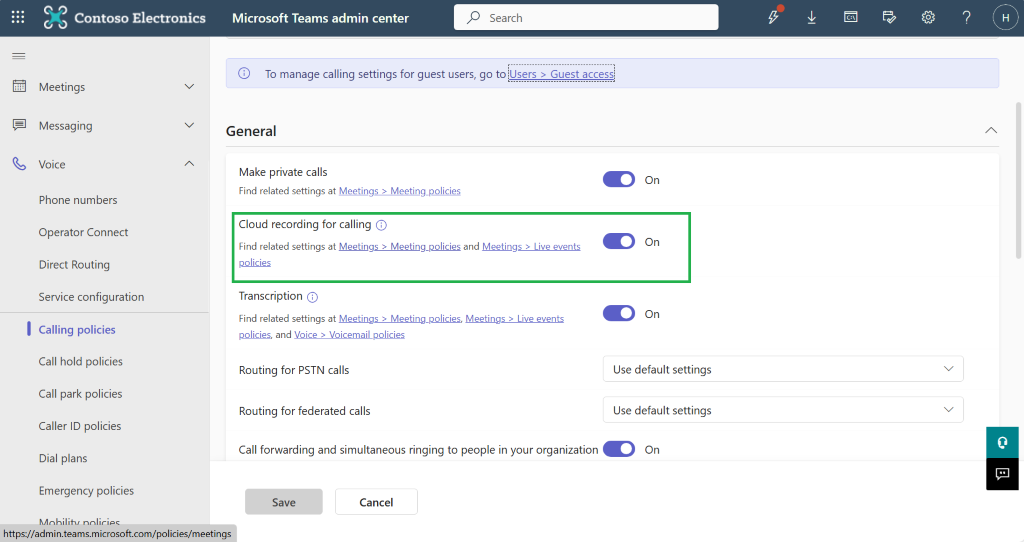Open Operator Connect in the sidebar
This screenshot has height=542, width=1024.
[83, 232]
